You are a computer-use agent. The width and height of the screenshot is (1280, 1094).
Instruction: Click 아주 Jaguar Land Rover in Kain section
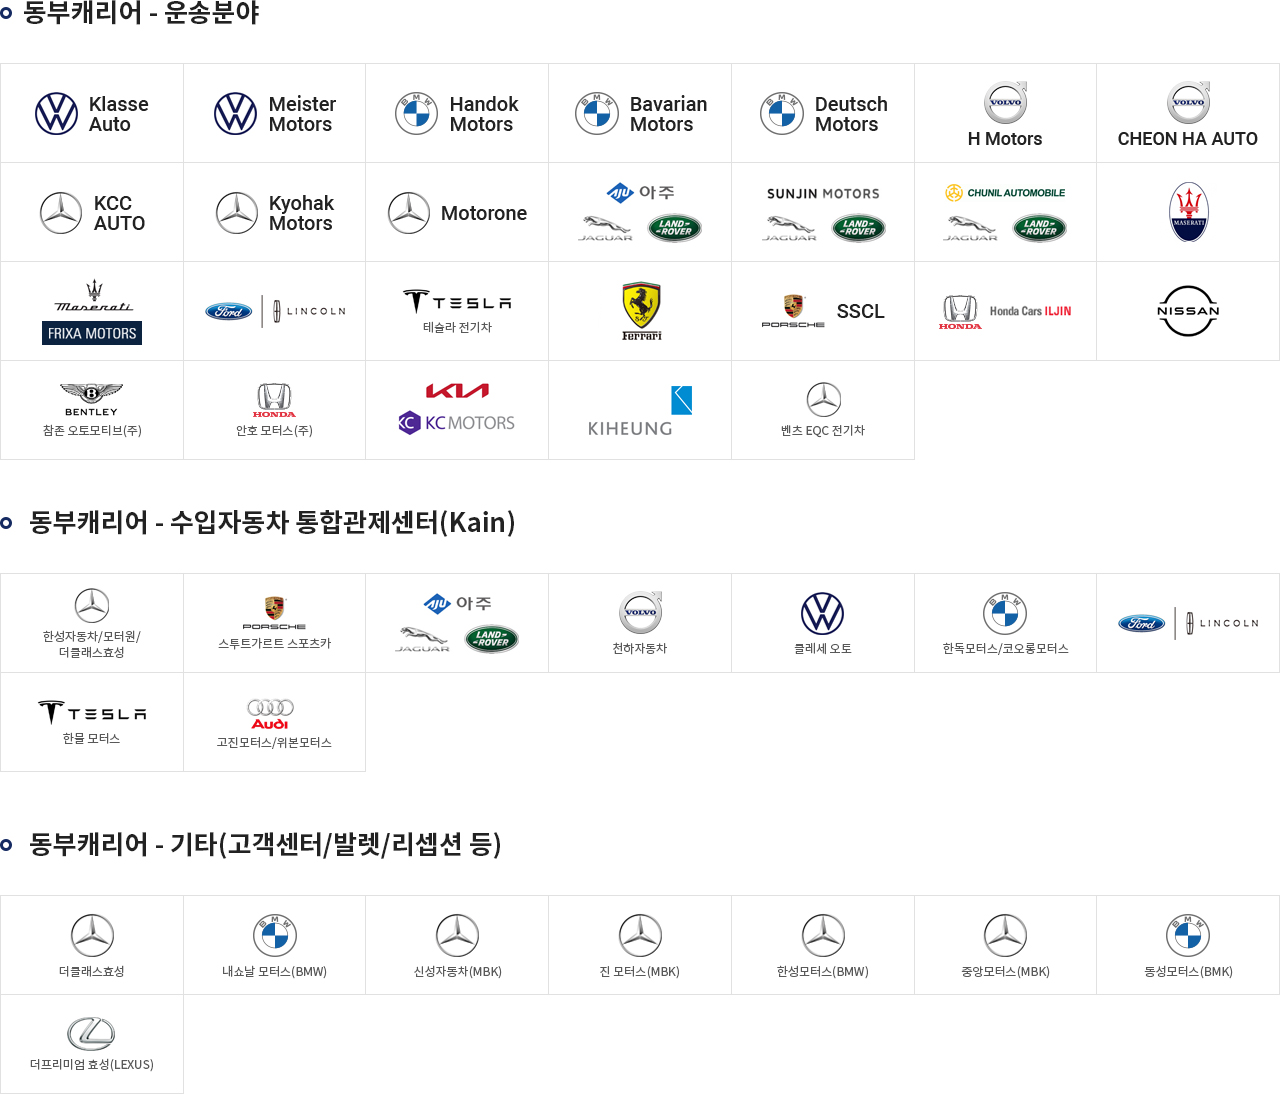457,624
